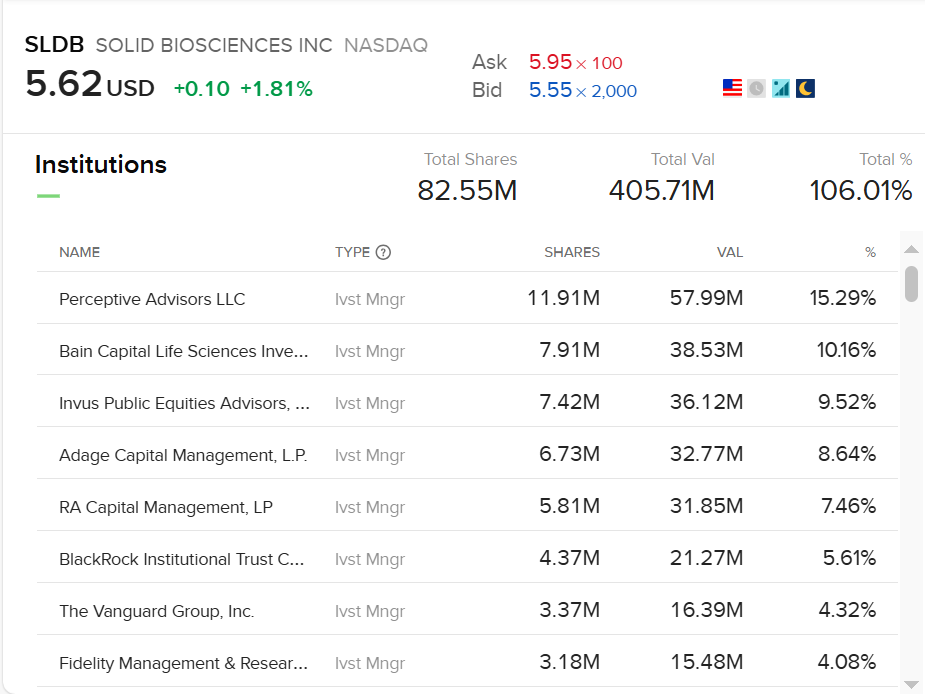This screenshot has width=925, height=694.
Task: Click the clock icon in the header
Action: coord(756,88)
